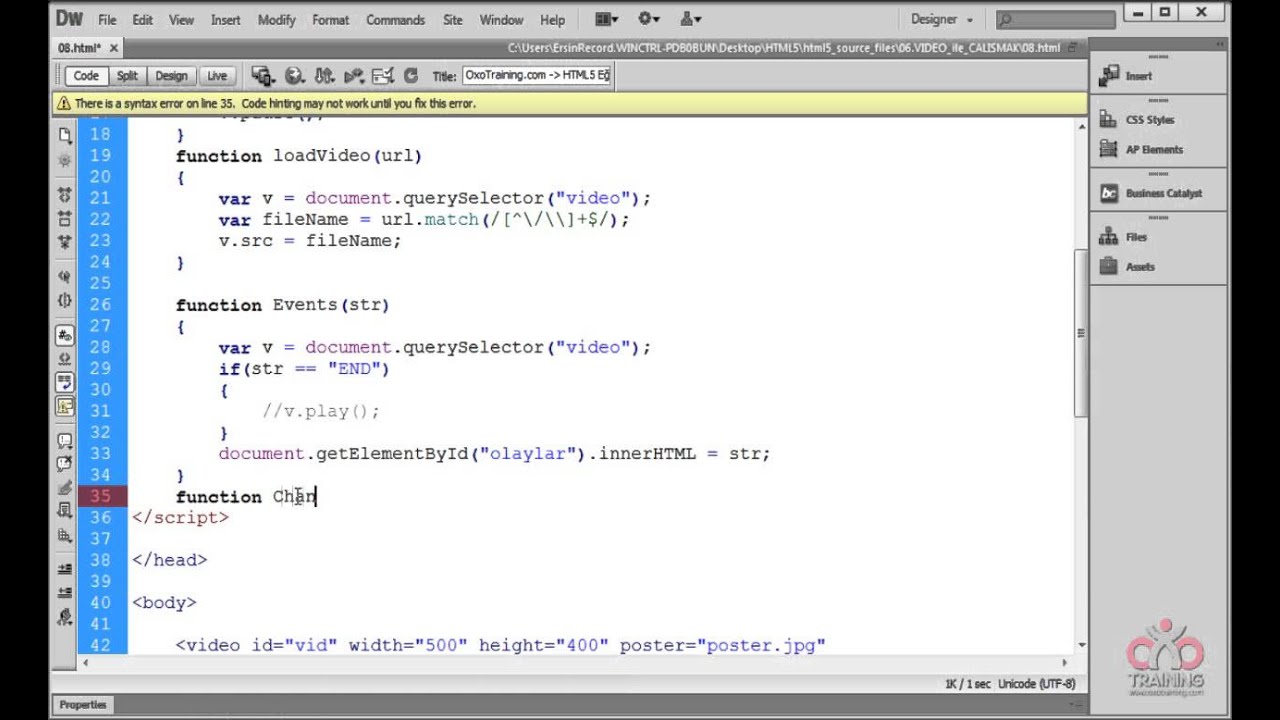Click the document Title input field
Image resolution: width=1280 pixels, height=720 pixels.
pyautogui.click(x=536, y=76)
